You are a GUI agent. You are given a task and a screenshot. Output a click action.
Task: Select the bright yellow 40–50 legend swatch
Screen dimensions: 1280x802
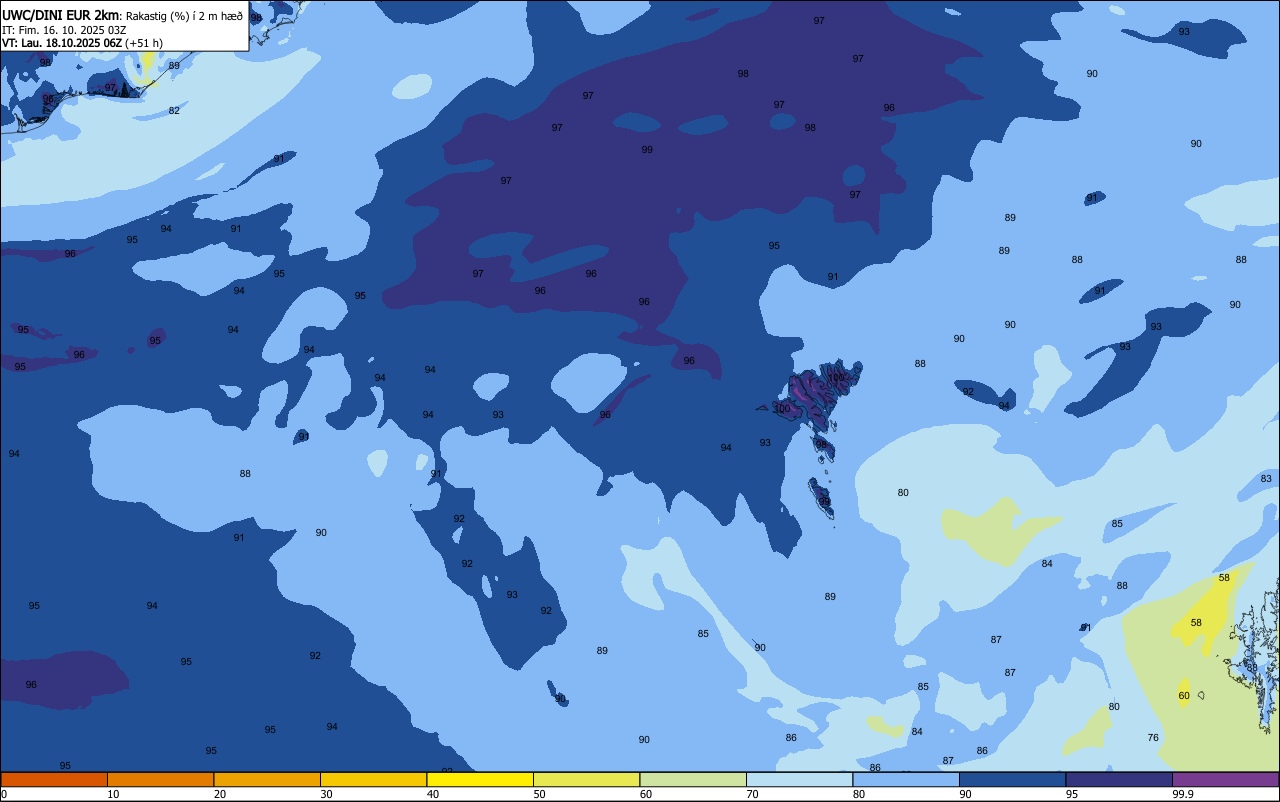480,779
